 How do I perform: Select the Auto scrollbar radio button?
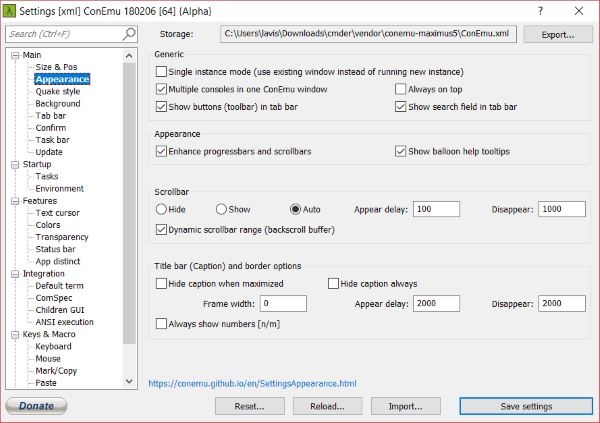click(x=295, y=209)
